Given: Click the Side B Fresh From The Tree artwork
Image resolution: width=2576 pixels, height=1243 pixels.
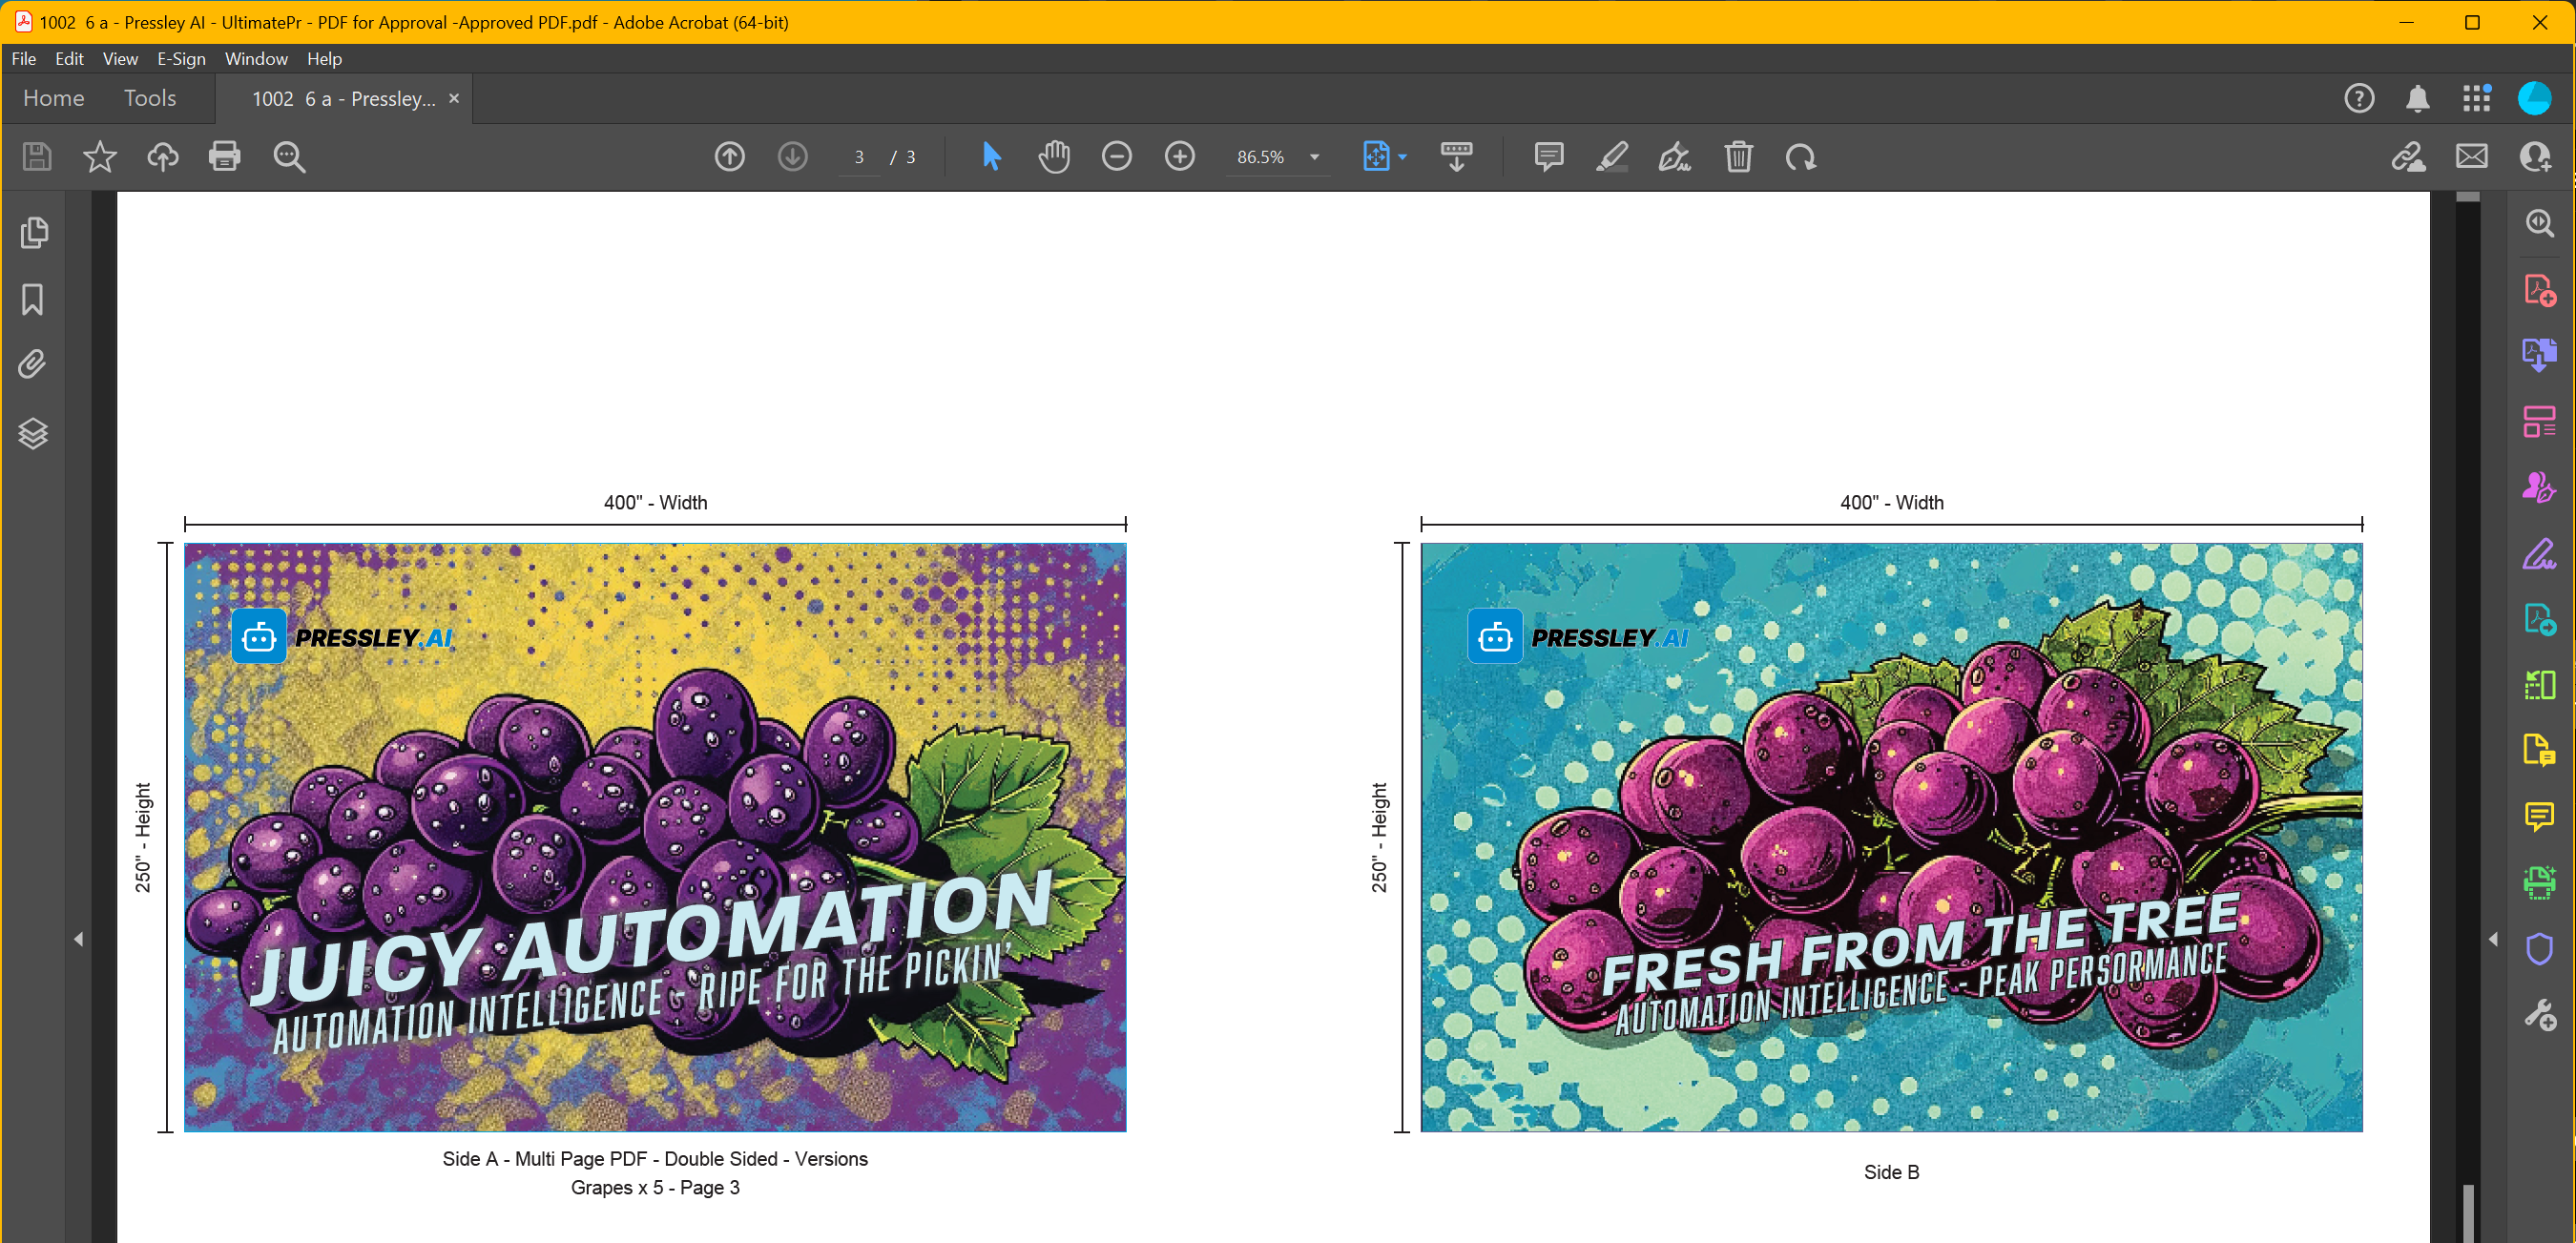Looking at the screenshot, I should click(x=1891, y=837).
